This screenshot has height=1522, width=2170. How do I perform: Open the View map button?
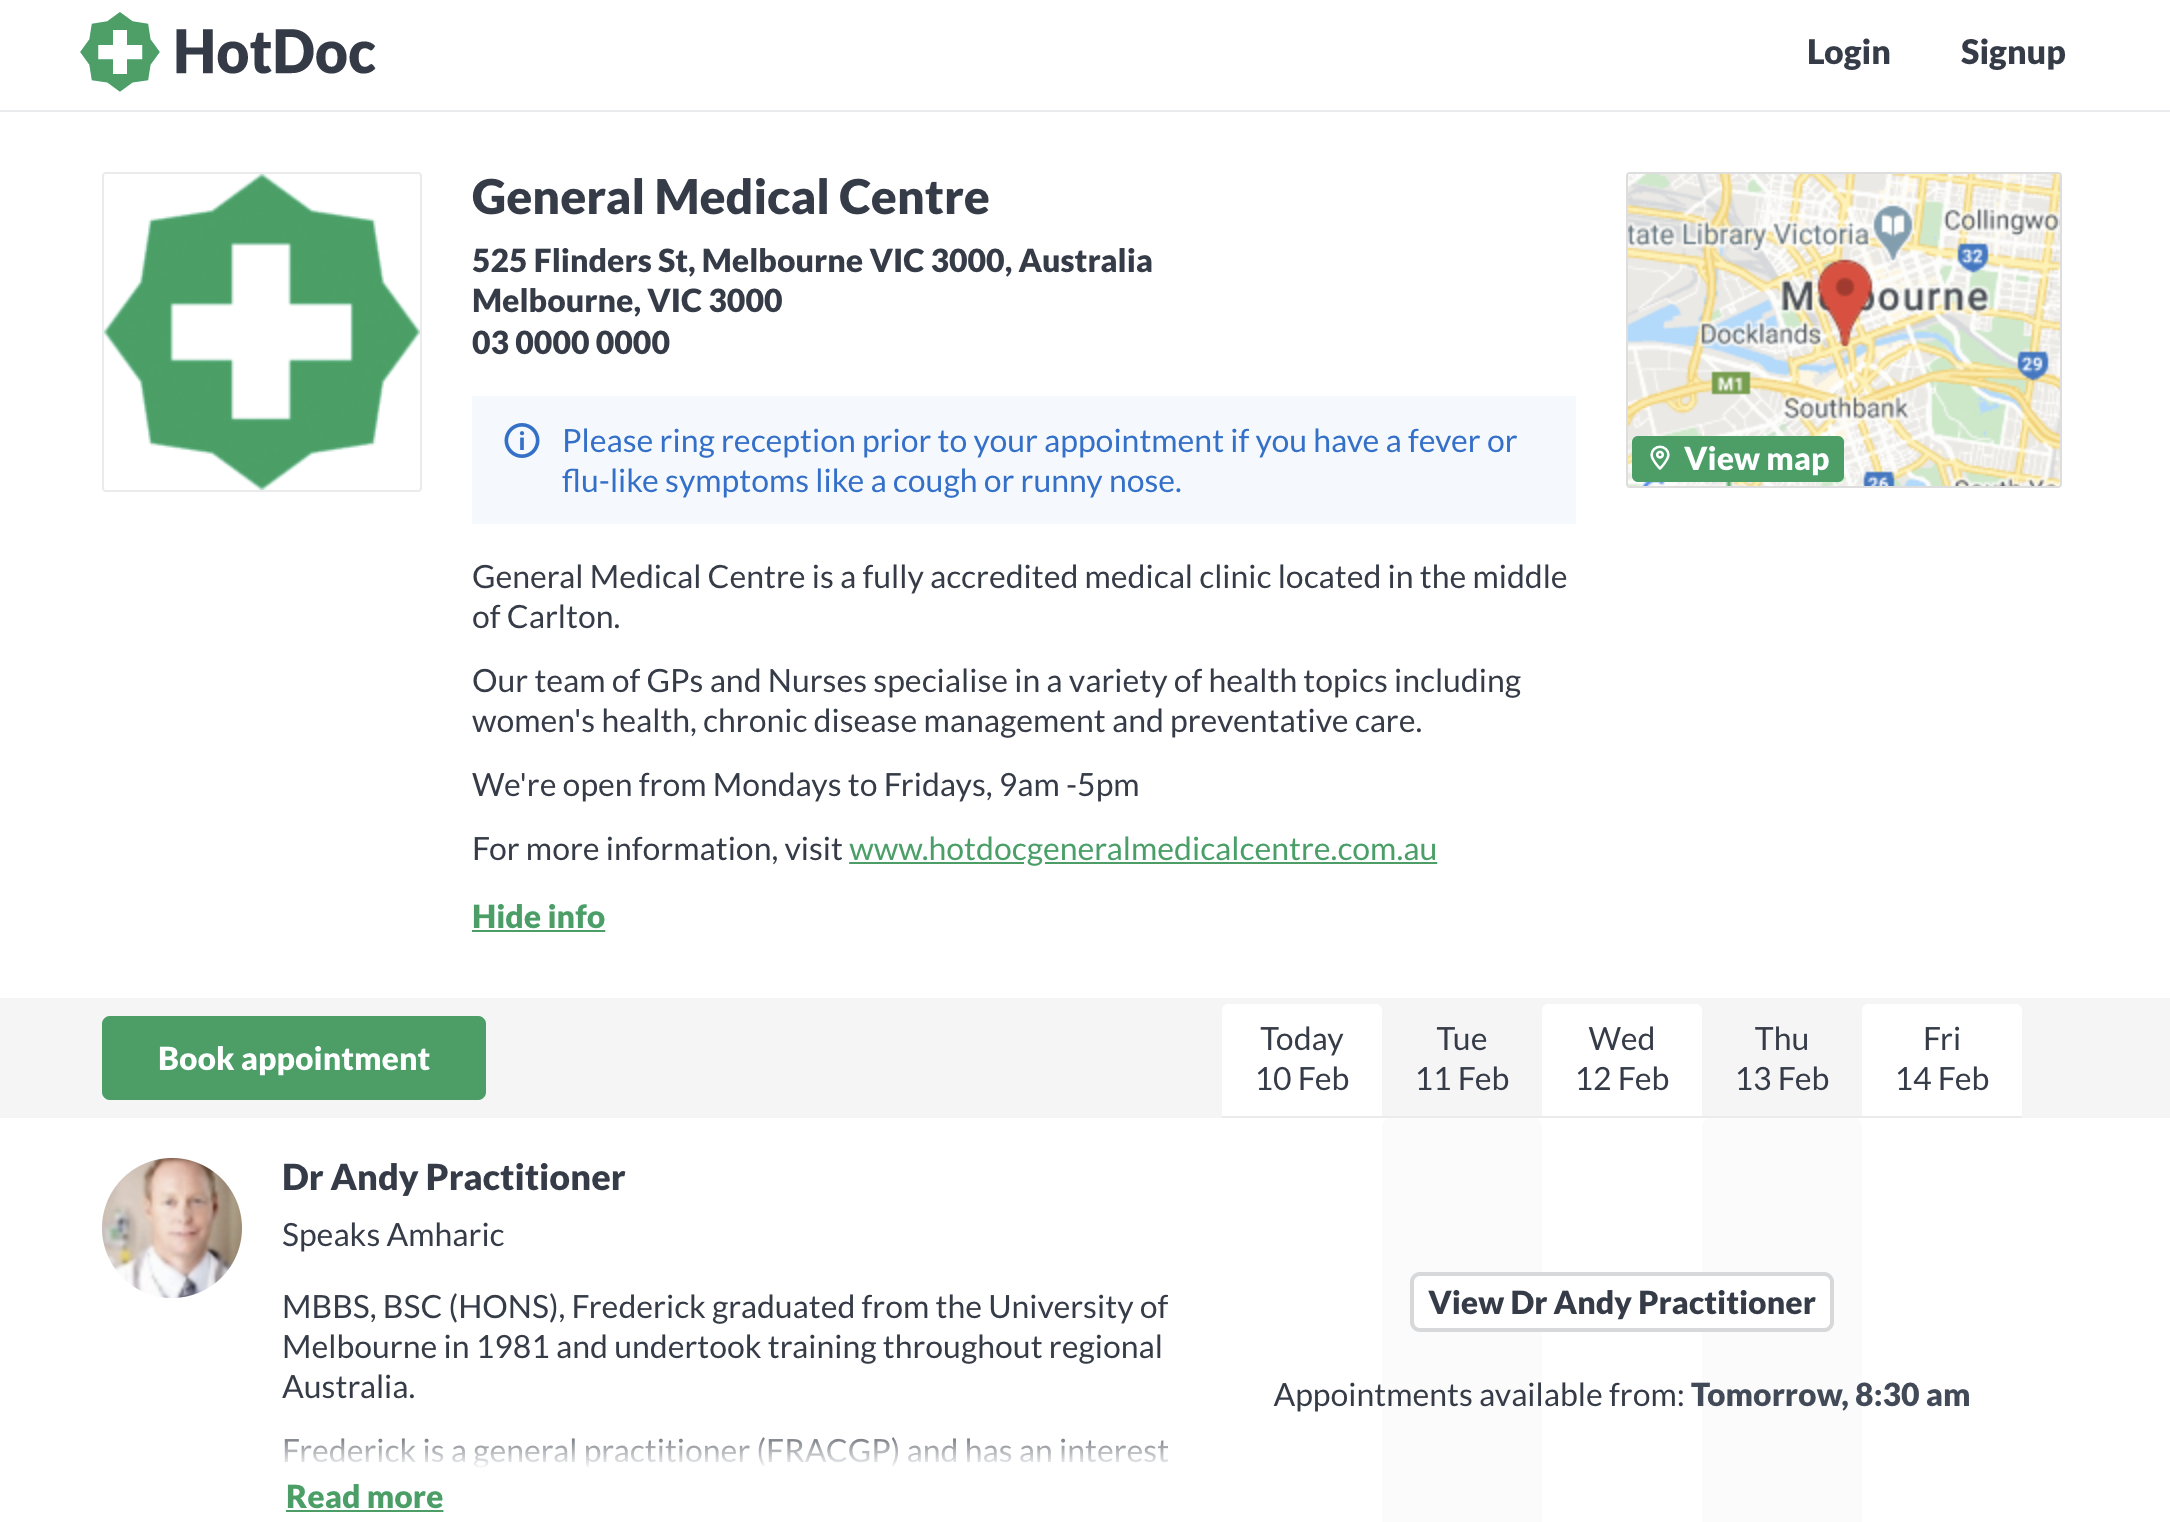(1738, 459)
